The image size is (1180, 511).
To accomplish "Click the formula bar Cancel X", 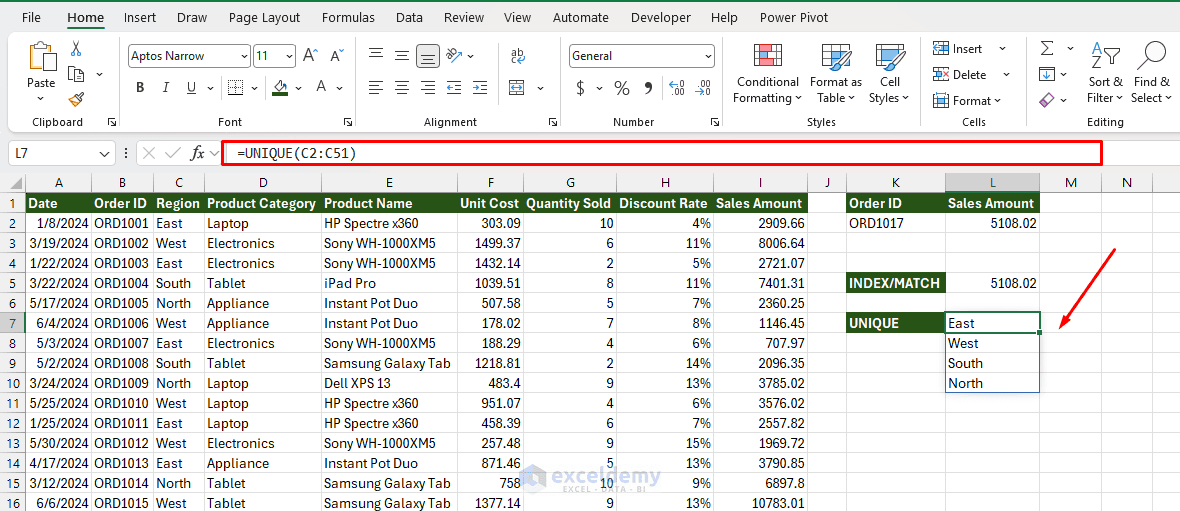I will 148,153.
